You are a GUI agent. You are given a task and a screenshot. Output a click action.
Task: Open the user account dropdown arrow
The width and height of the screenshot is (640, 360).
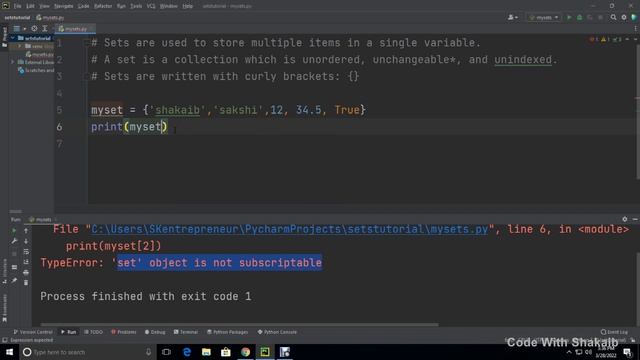(516, 18)
